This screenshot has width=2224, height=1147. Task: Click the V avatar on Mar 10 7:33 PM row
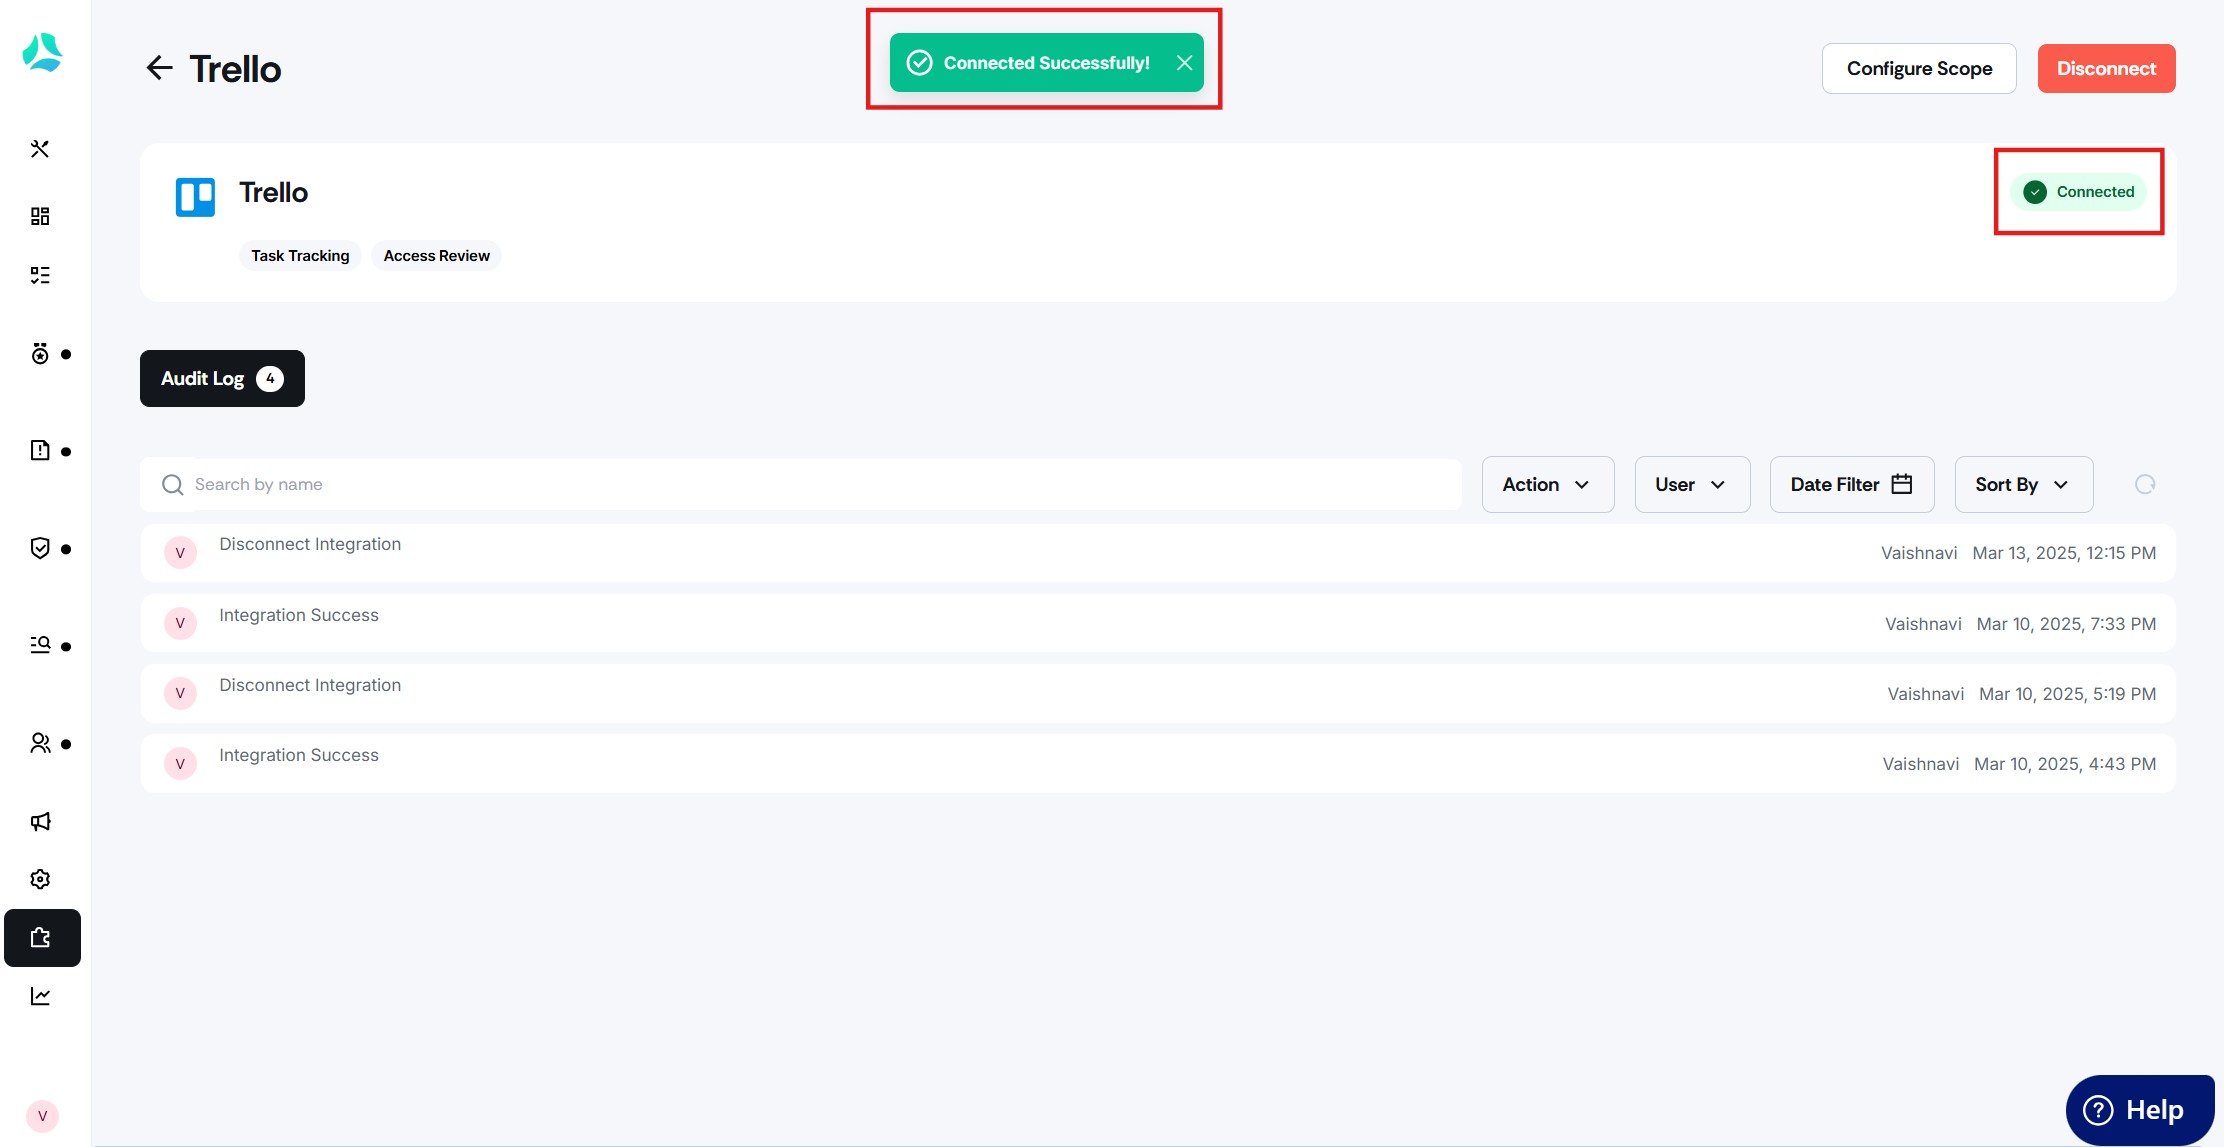[180, 623]
